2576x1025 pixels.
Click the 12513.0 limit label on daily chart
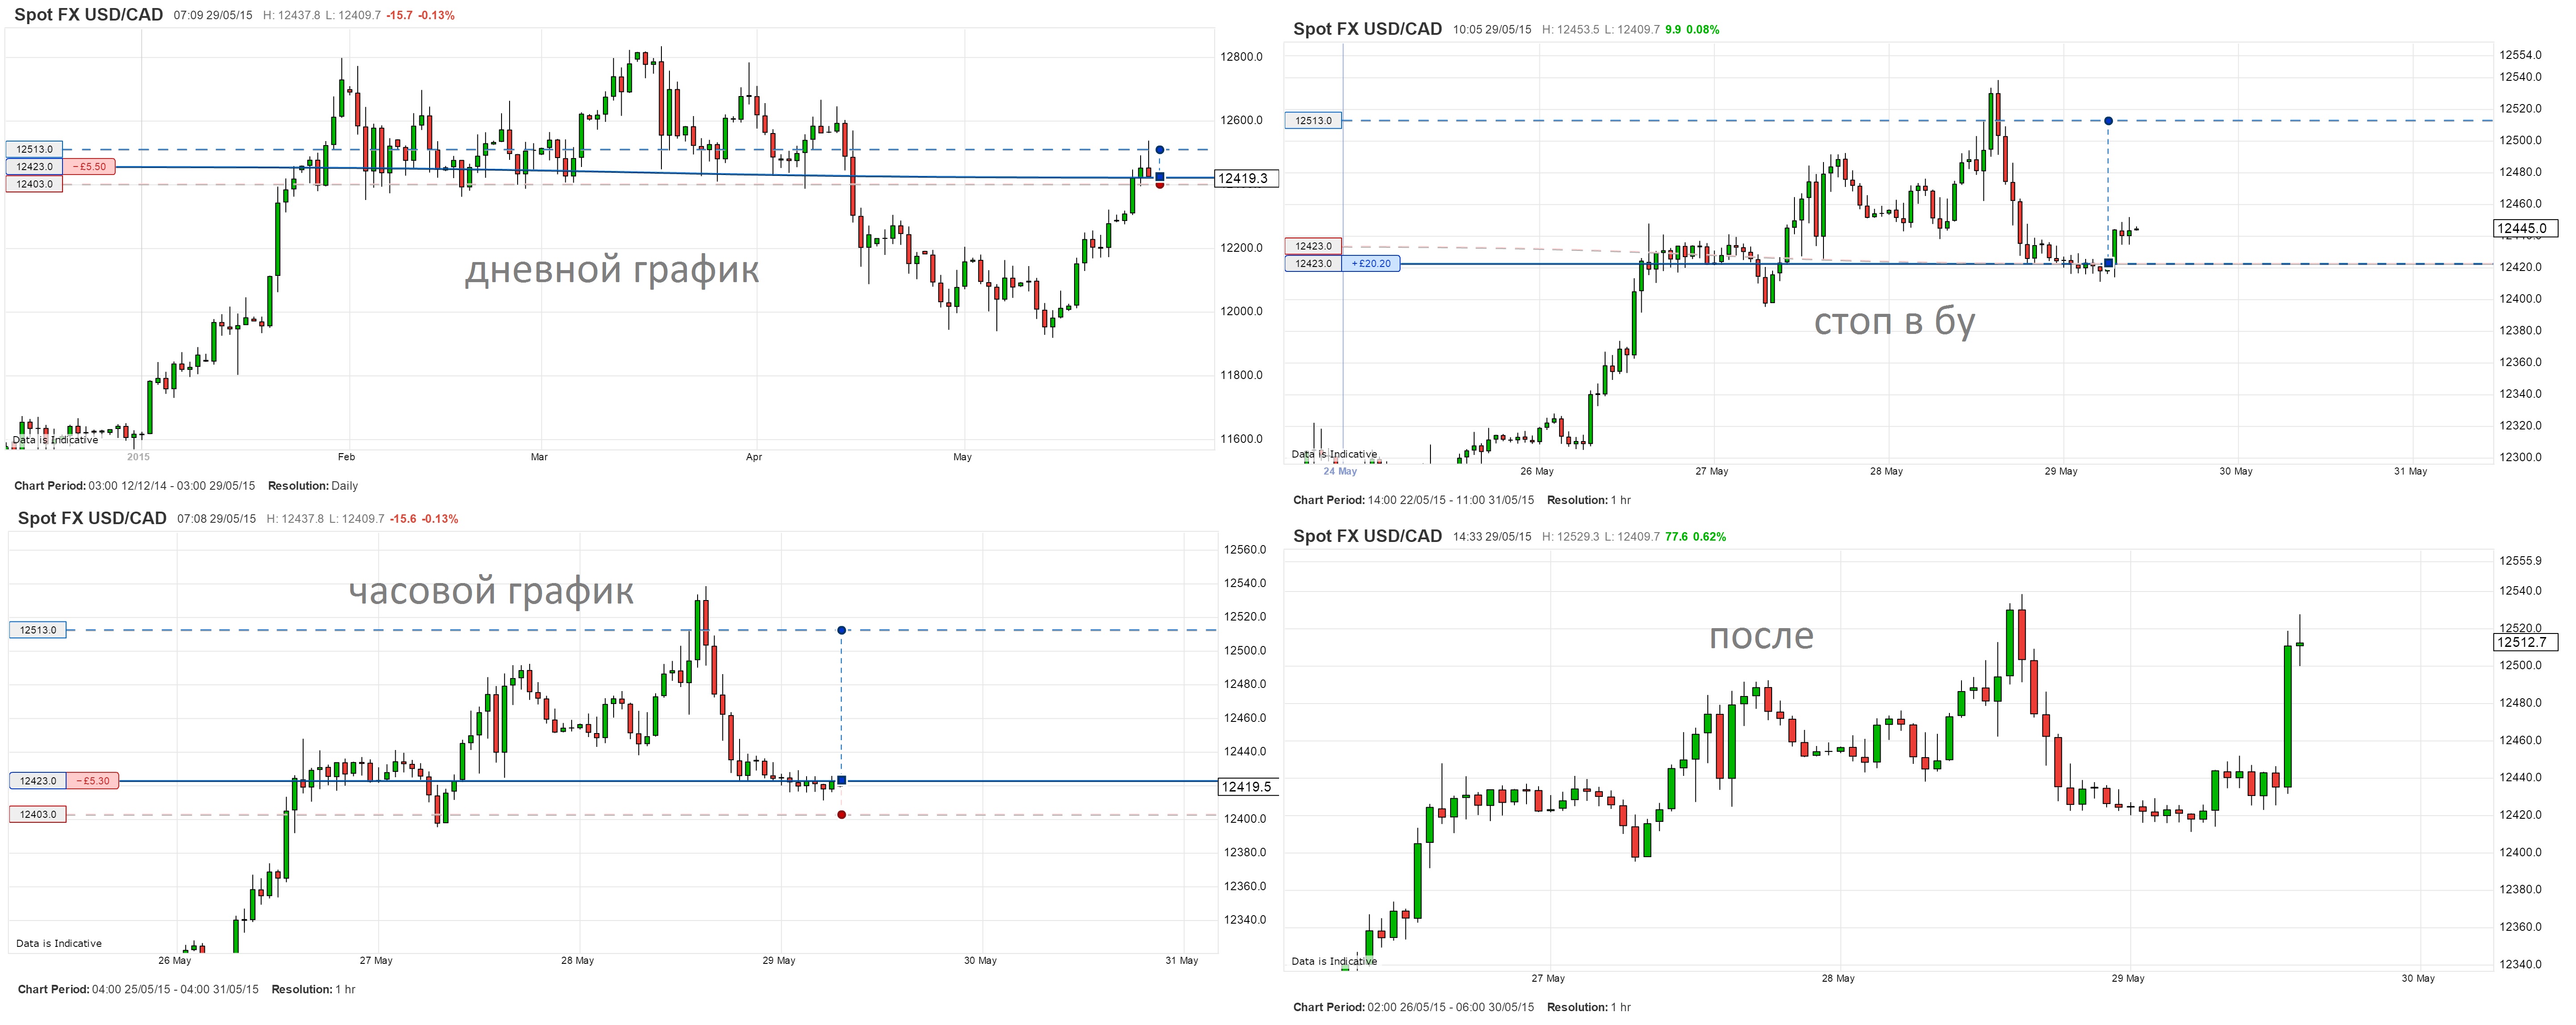coord(34,149)
